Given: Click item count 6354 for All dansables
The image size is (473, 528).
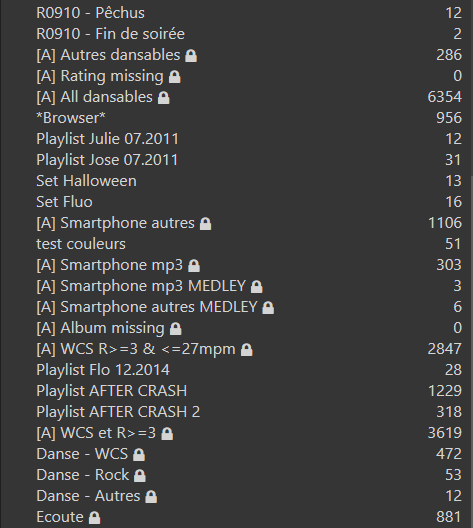Looking at the screenshot, I should (444, 97).
